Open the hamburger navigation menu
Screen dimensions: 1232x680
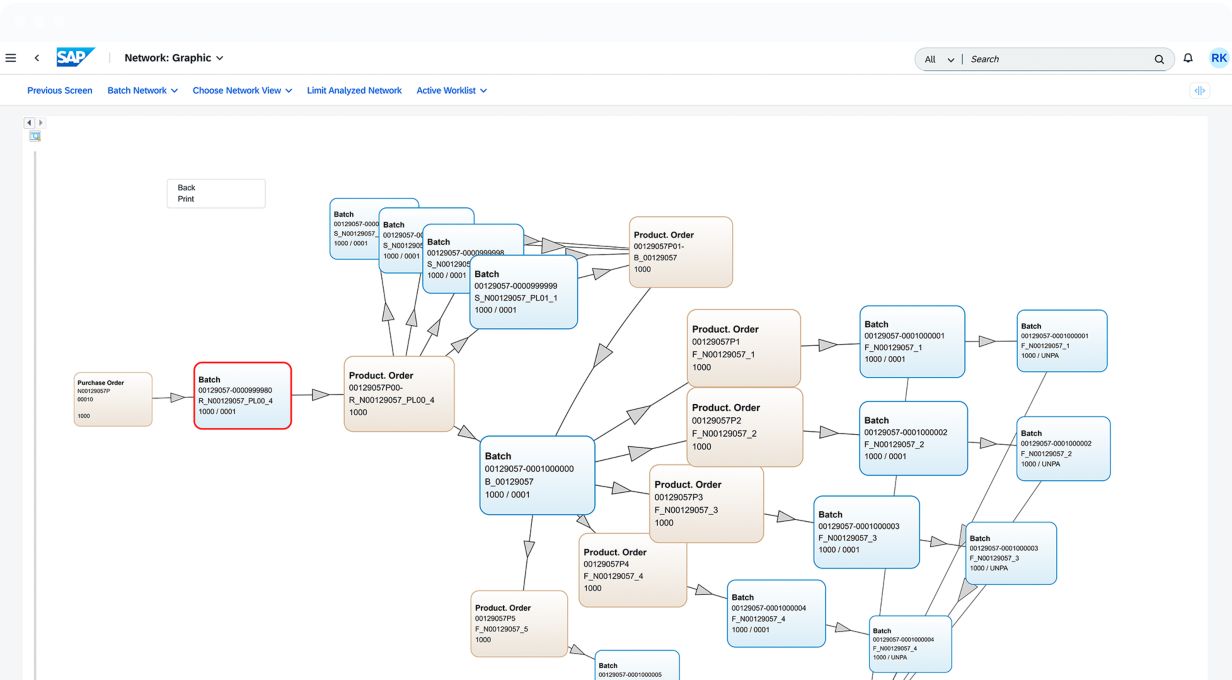point(11,58)
